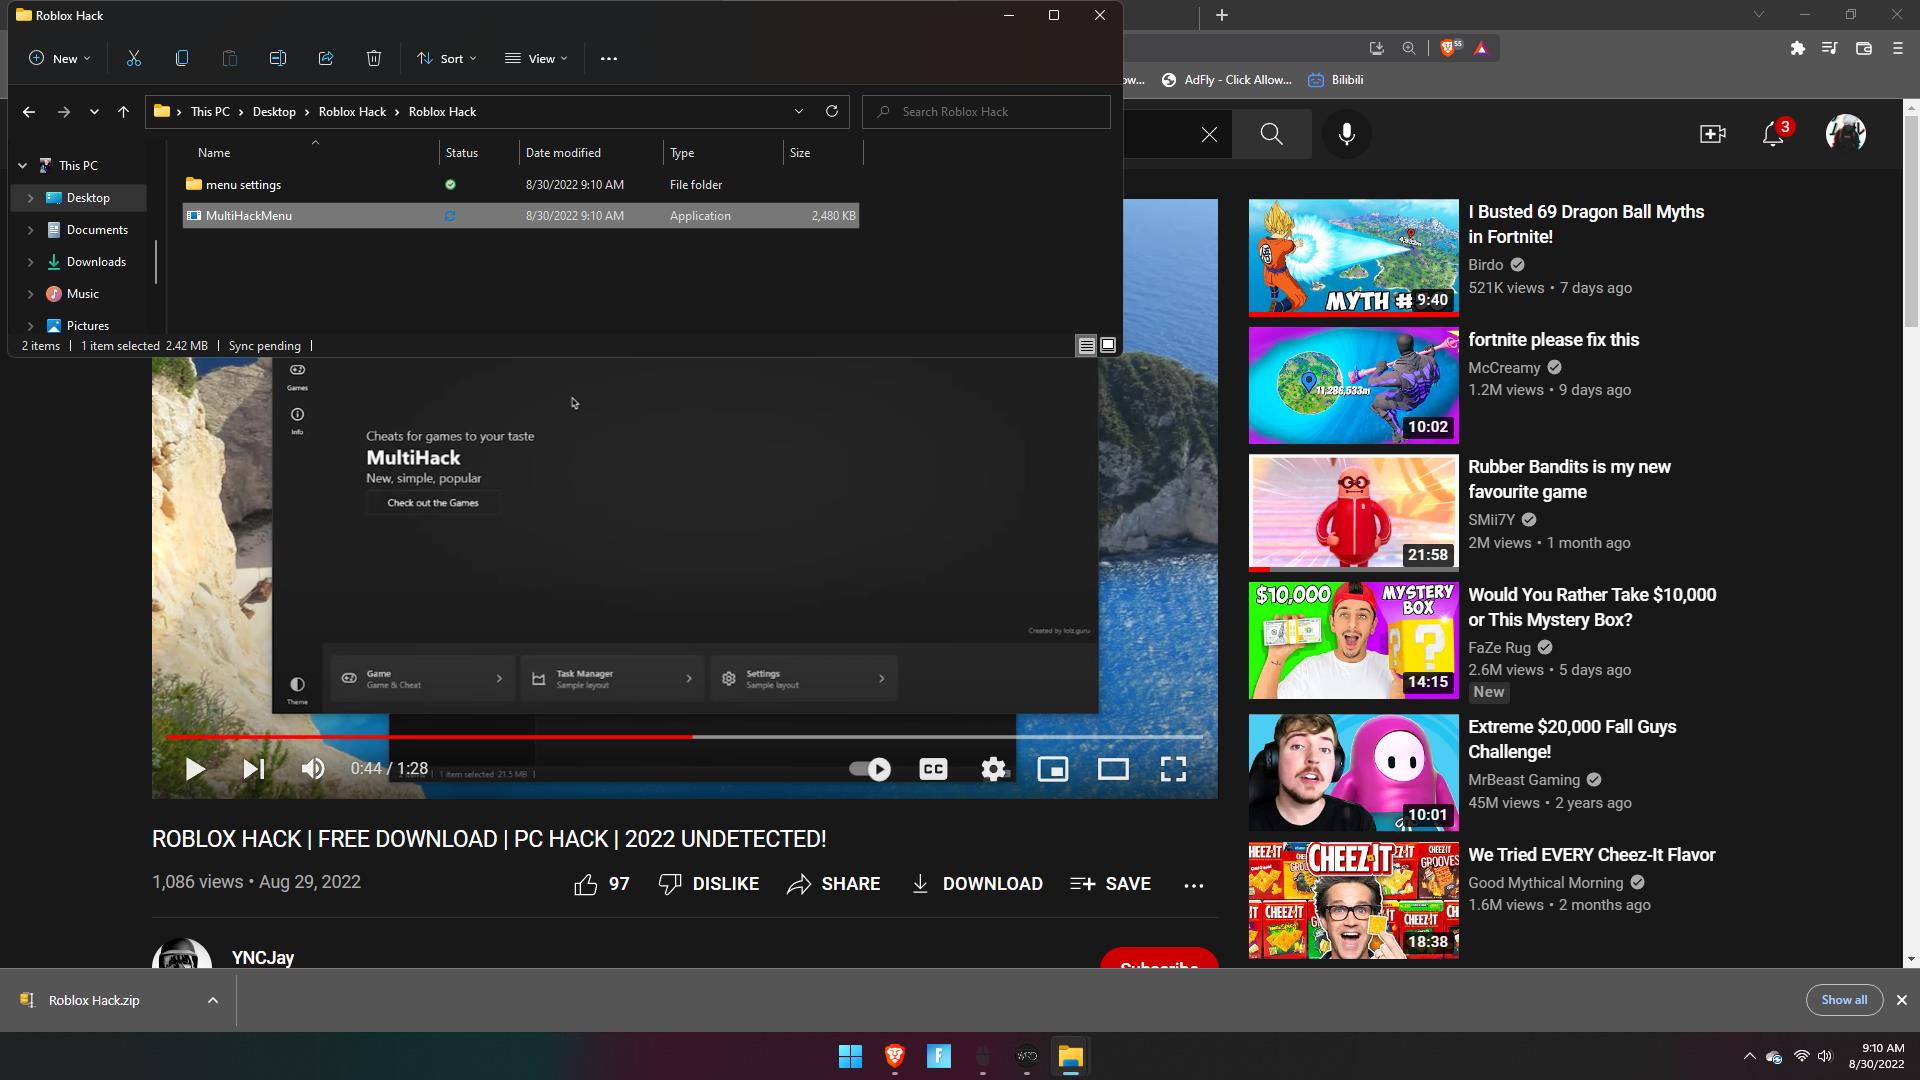Click the YouTube voice search microphone
The width and height of the screenshot is (1920, 1080).
point(1347,134)
